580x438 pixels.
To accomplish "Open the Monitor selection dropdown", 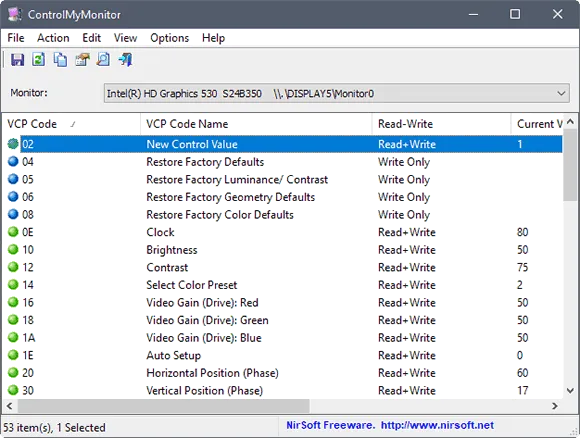I will coord(337,93).
